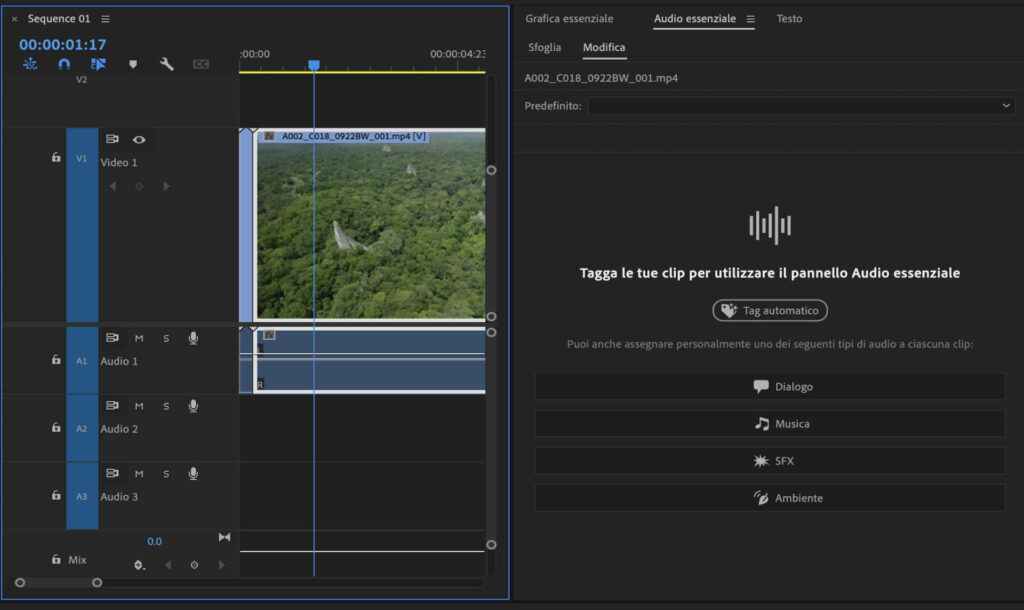Image resolution: width=1024 pixels, height=610 pixels.
Task: Click the 0.0 volume value on Mix track
Action: click(155, 540)
